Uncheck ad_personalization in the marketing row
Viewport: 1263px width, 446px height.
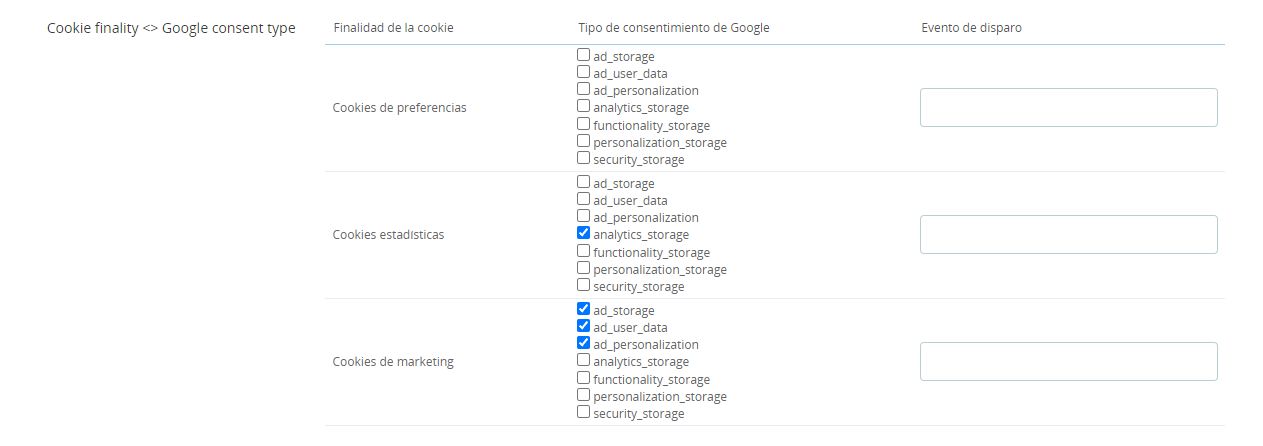tap(584, 344)
